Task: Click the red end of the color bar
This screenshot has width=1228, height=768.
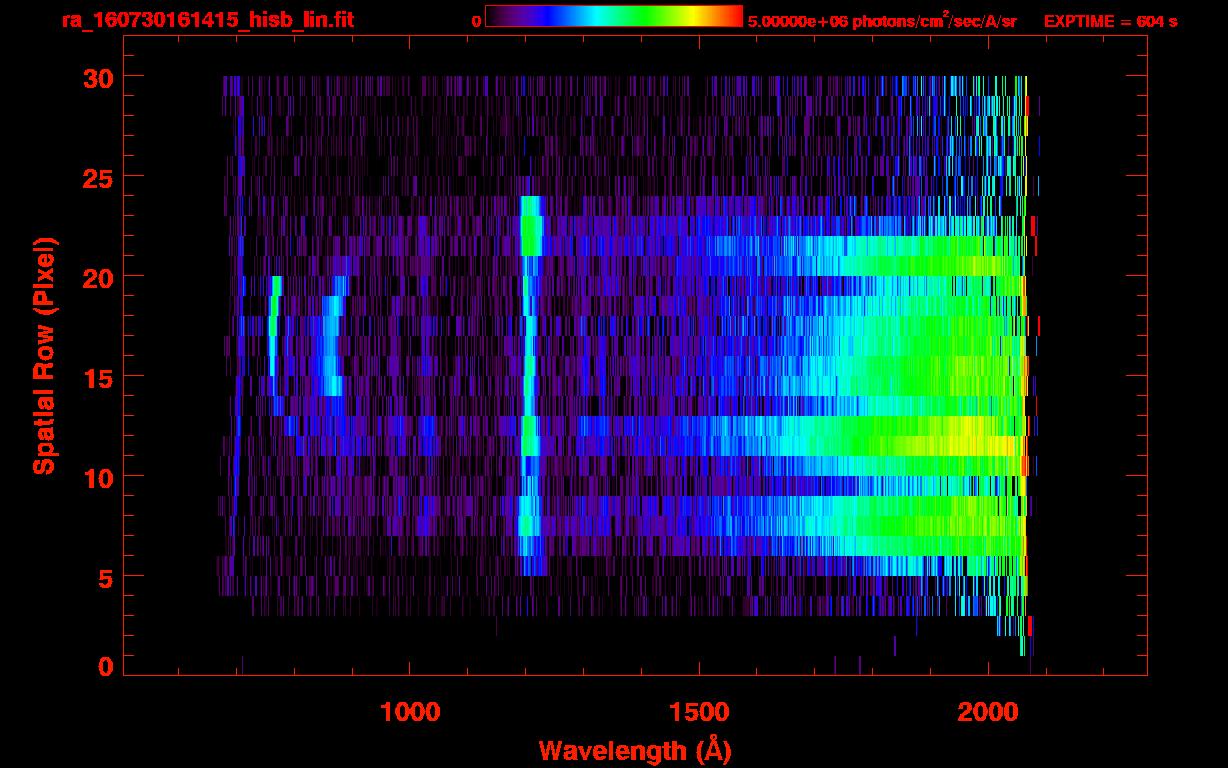Action: [735, 16]
